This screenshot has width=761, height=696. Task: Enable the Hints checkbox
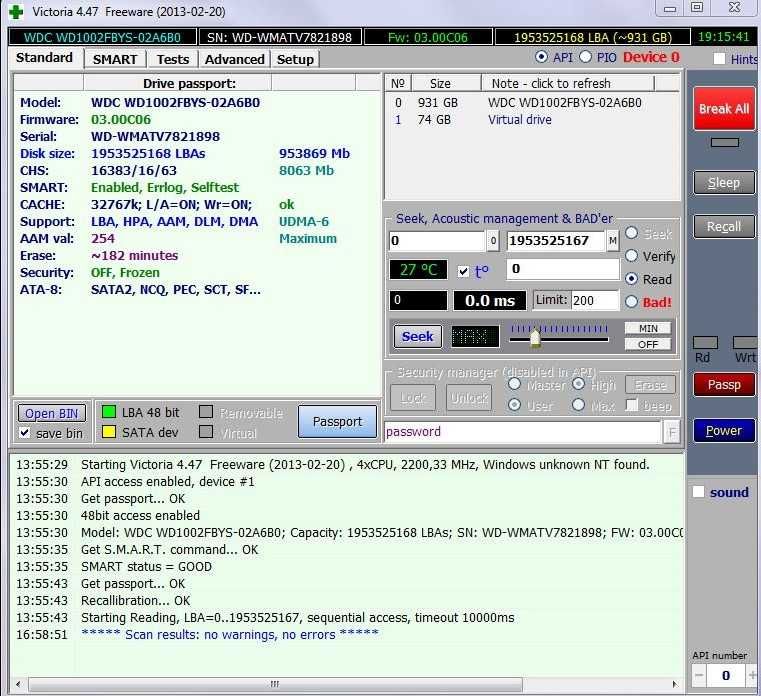tap(719, 59)
